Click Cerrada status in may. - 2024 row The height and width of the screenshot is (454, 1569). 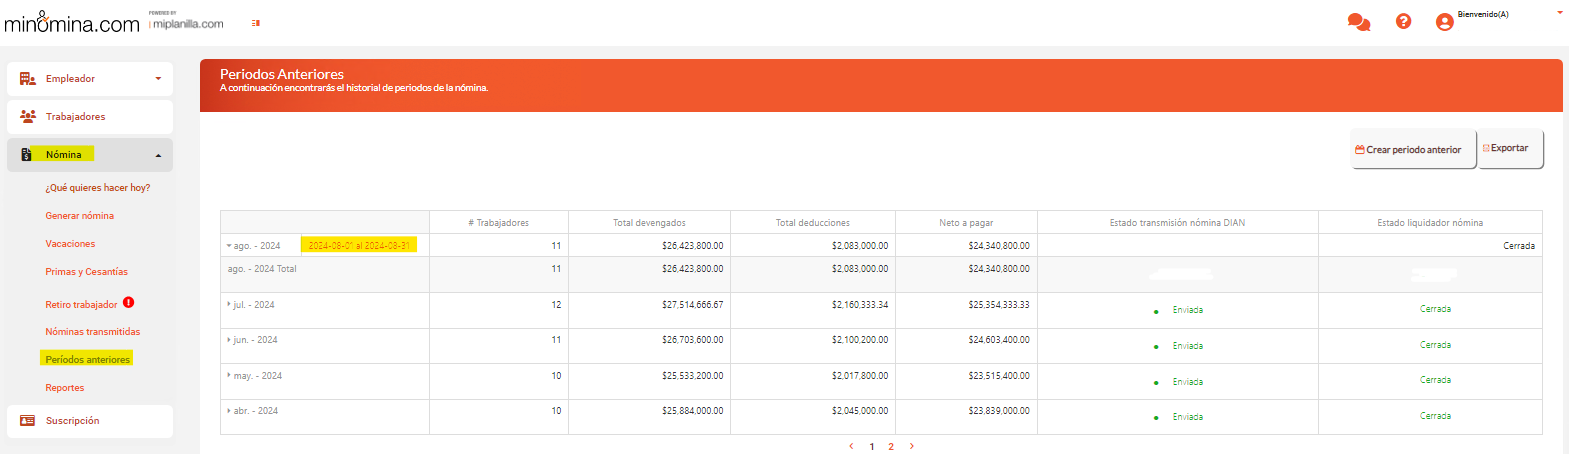(x=1435, y=380)
